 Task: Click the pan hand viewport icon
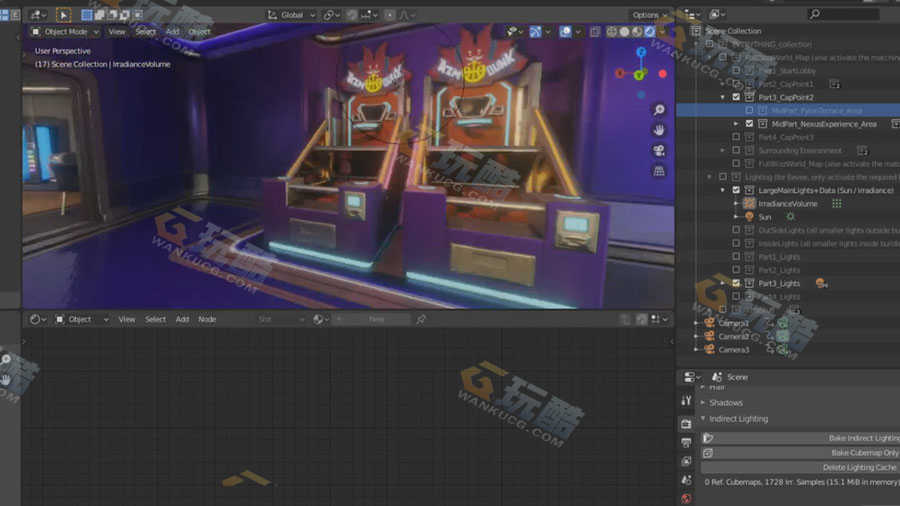659,130
